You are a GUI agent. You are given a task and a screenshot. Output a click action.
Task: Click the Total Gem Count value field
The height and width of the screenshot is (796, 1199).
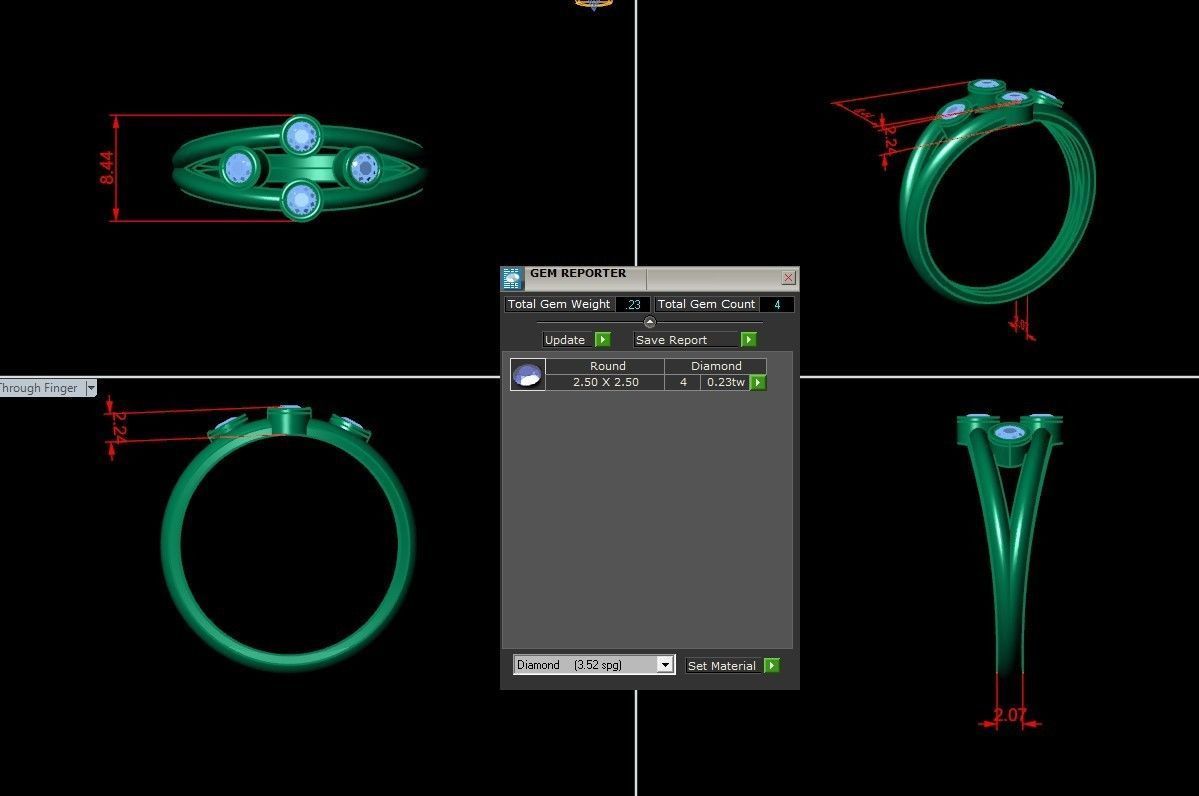coord(777,304)
